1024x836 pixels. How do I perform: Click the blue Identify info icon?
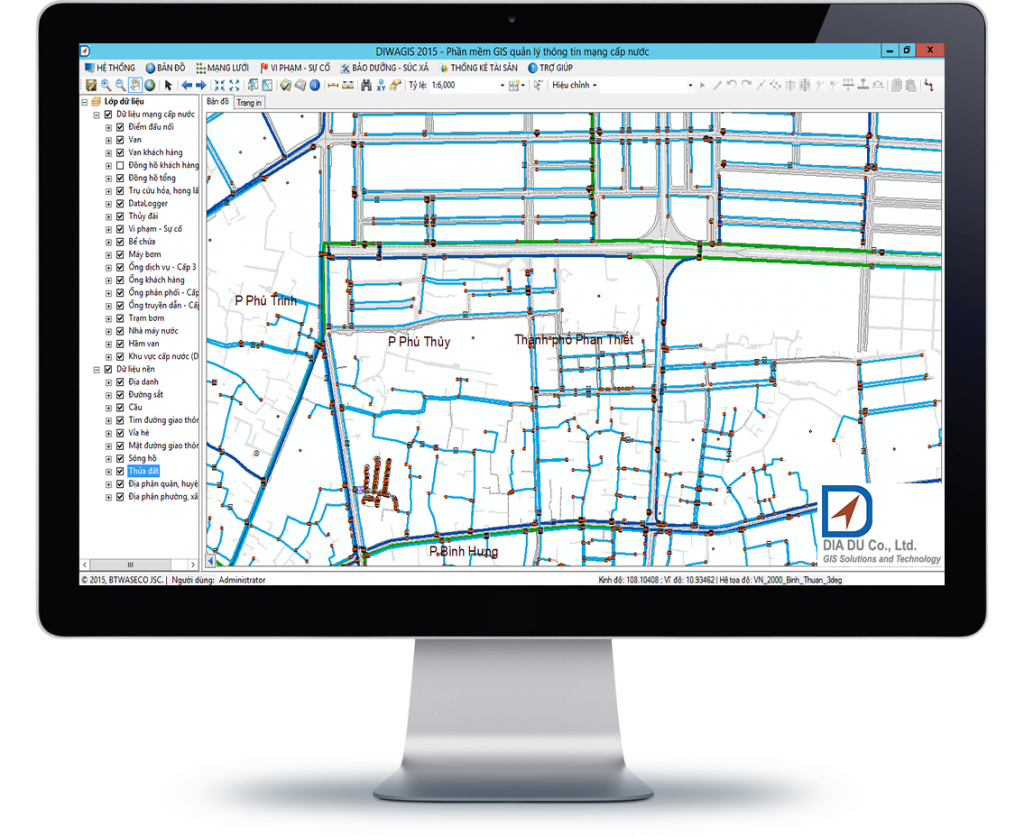click(315, 85)
